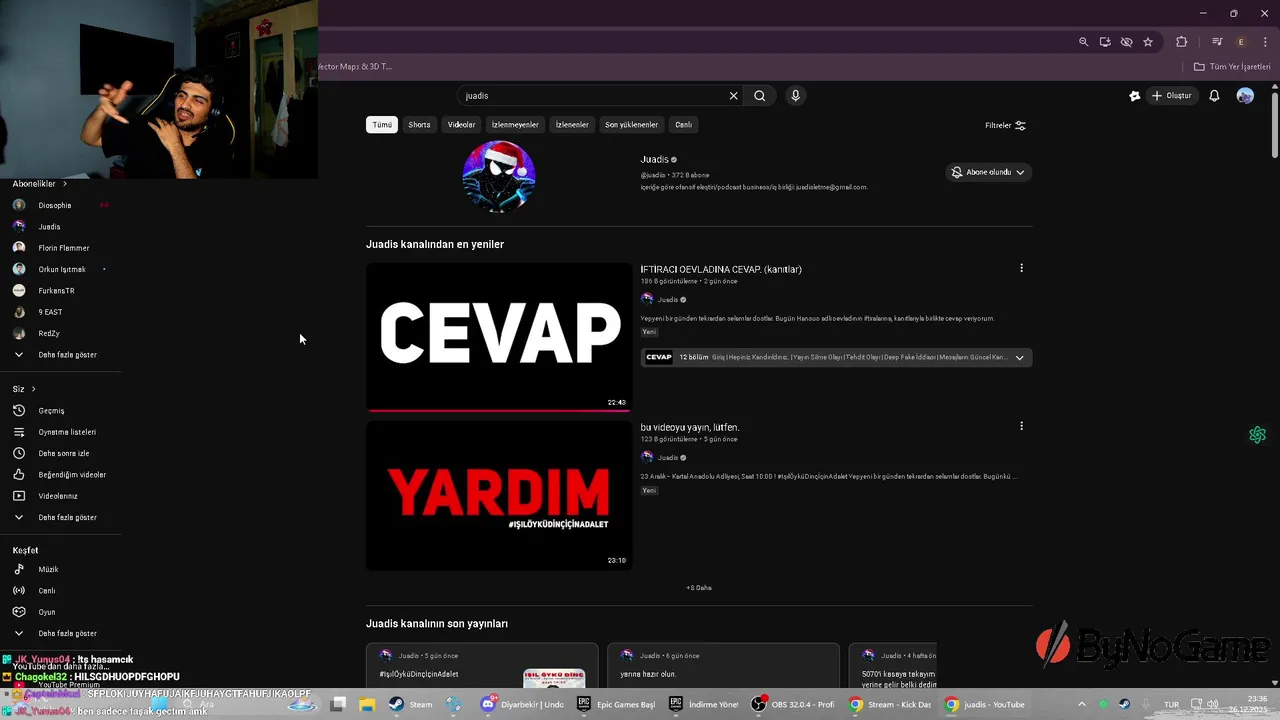Select the Shorts filter chip

(419, 125)
